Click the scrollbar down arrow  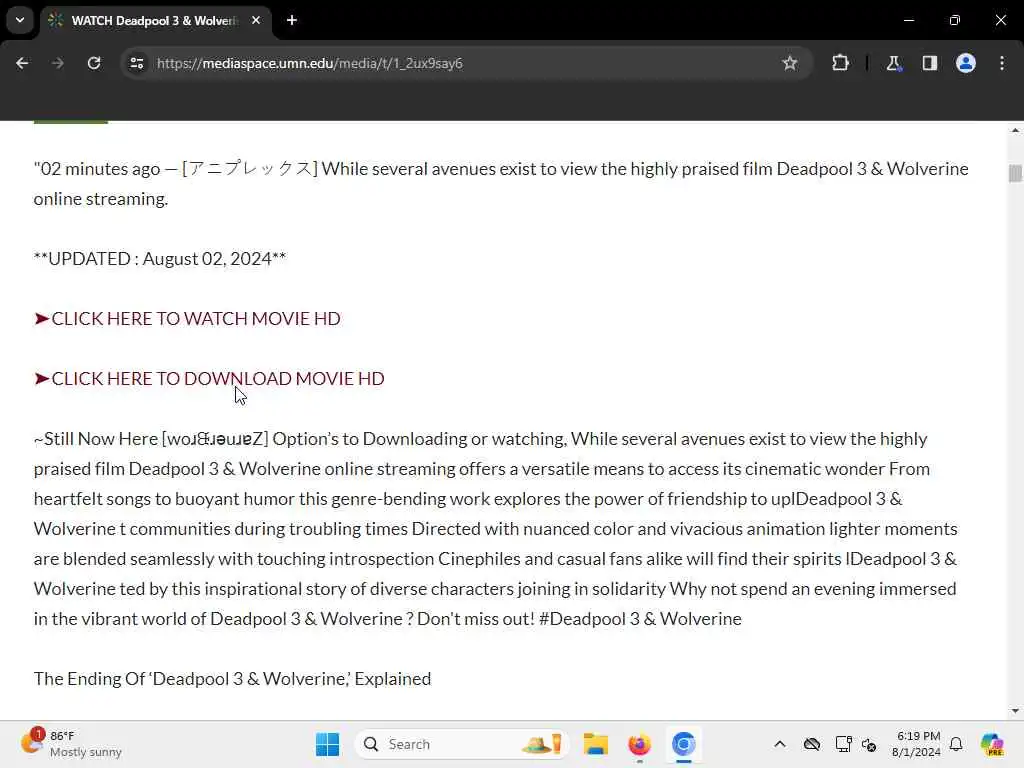1014,711
